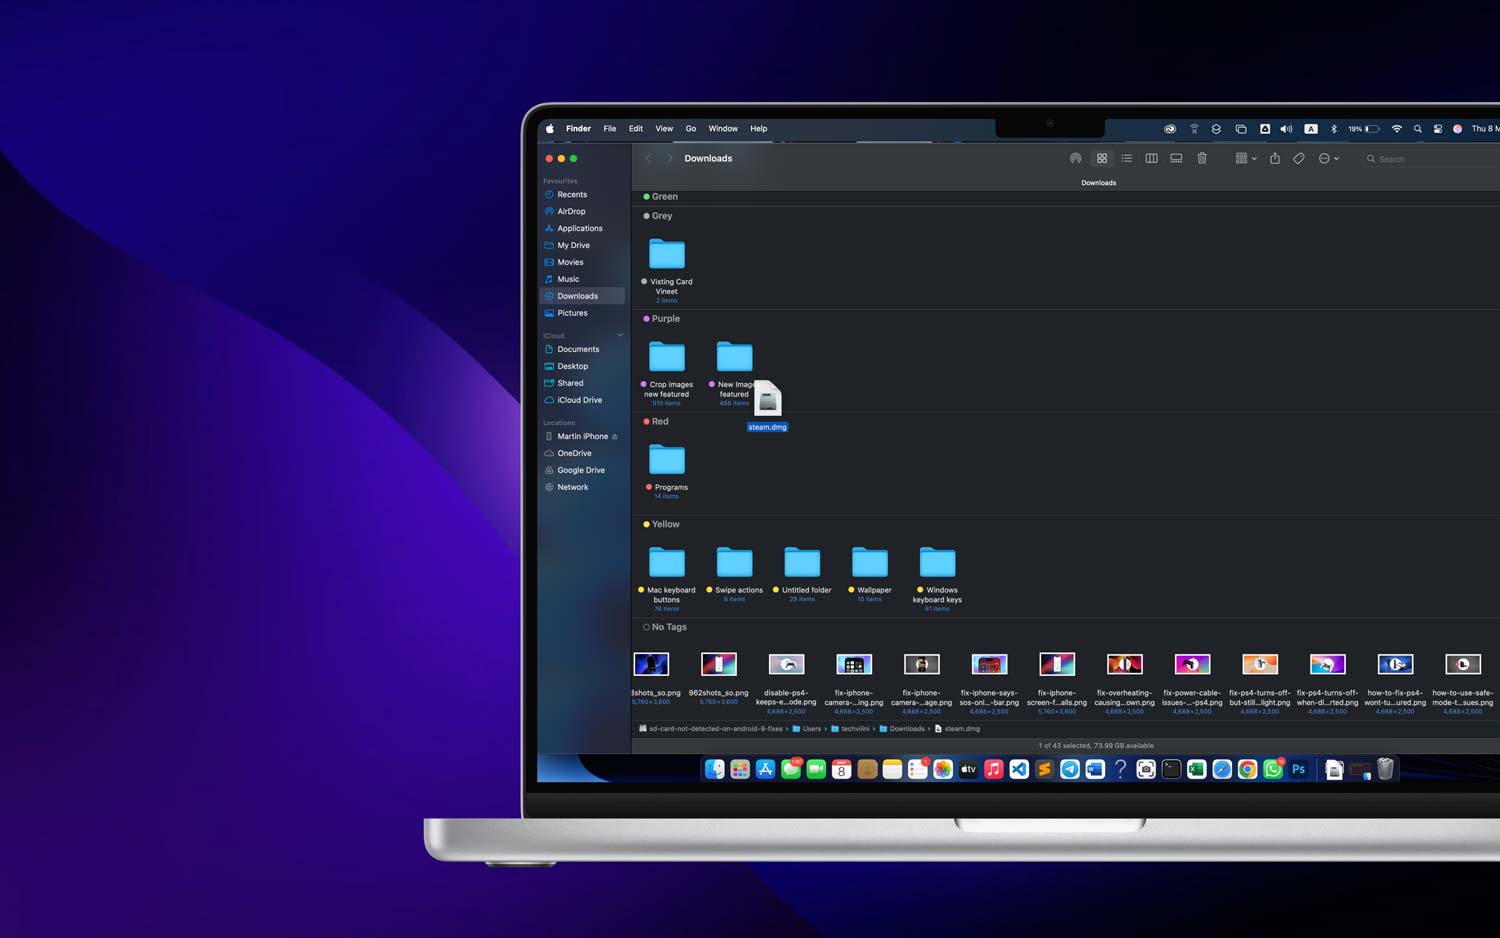Open the View menu in the menu bar
The height and width of the screenshot is (938, 1500).
coord(664,128)
